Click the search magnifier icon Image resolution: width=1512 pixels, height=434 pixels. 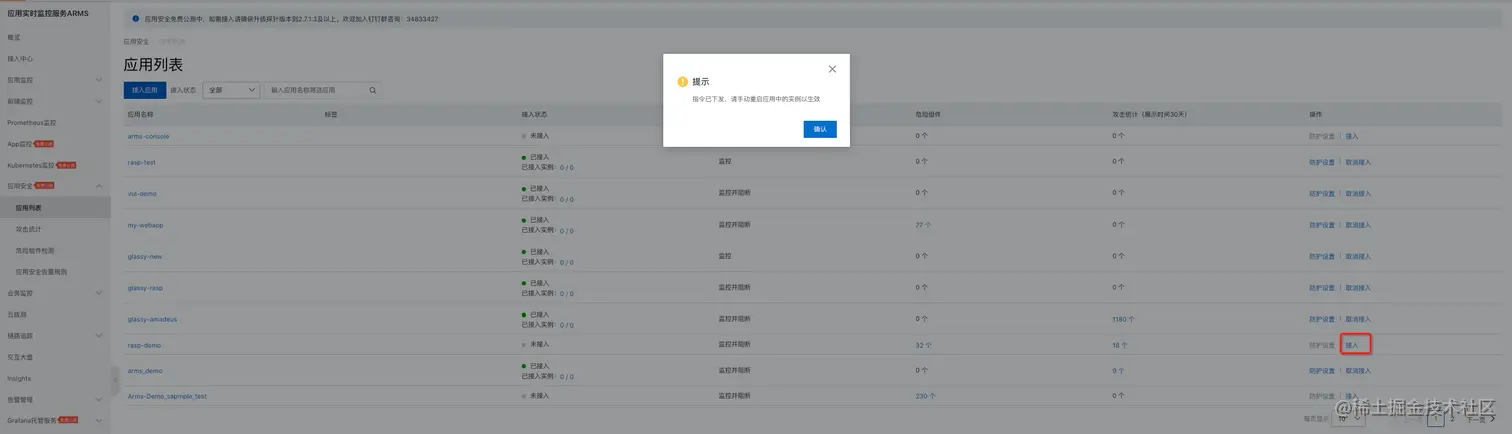coord(373,90)
